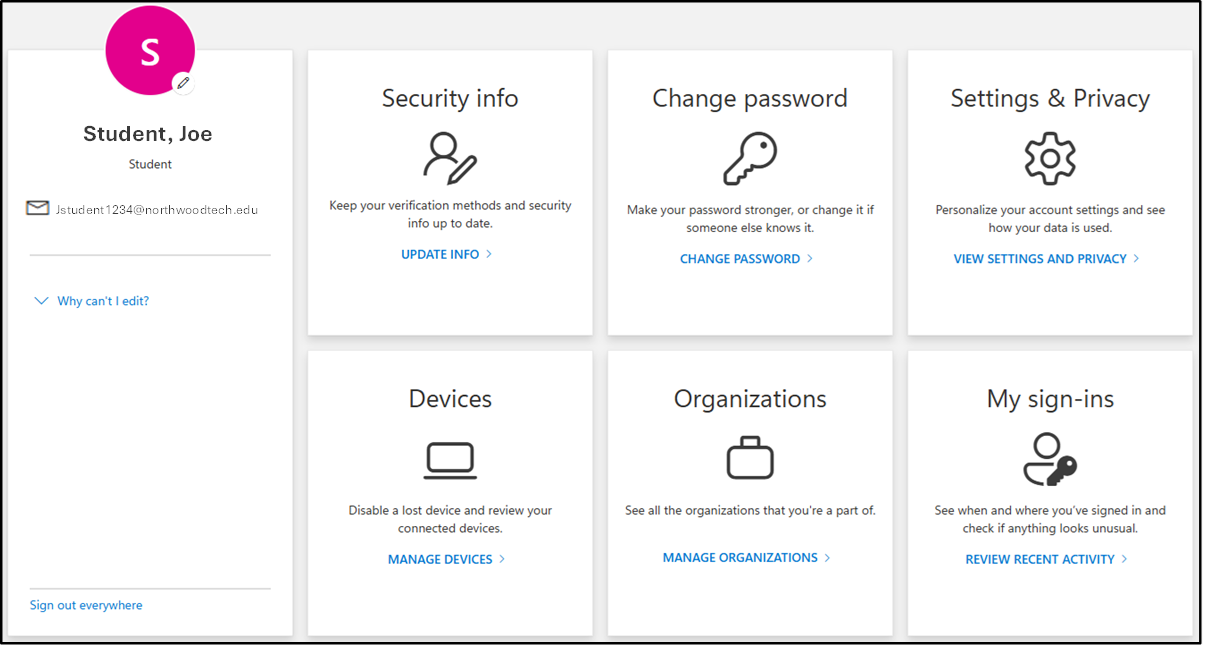This screenshot has height=645, width=1205.
Task: Click the Jstudent1234@northwoodtech.edu email address
Action: 156,209
